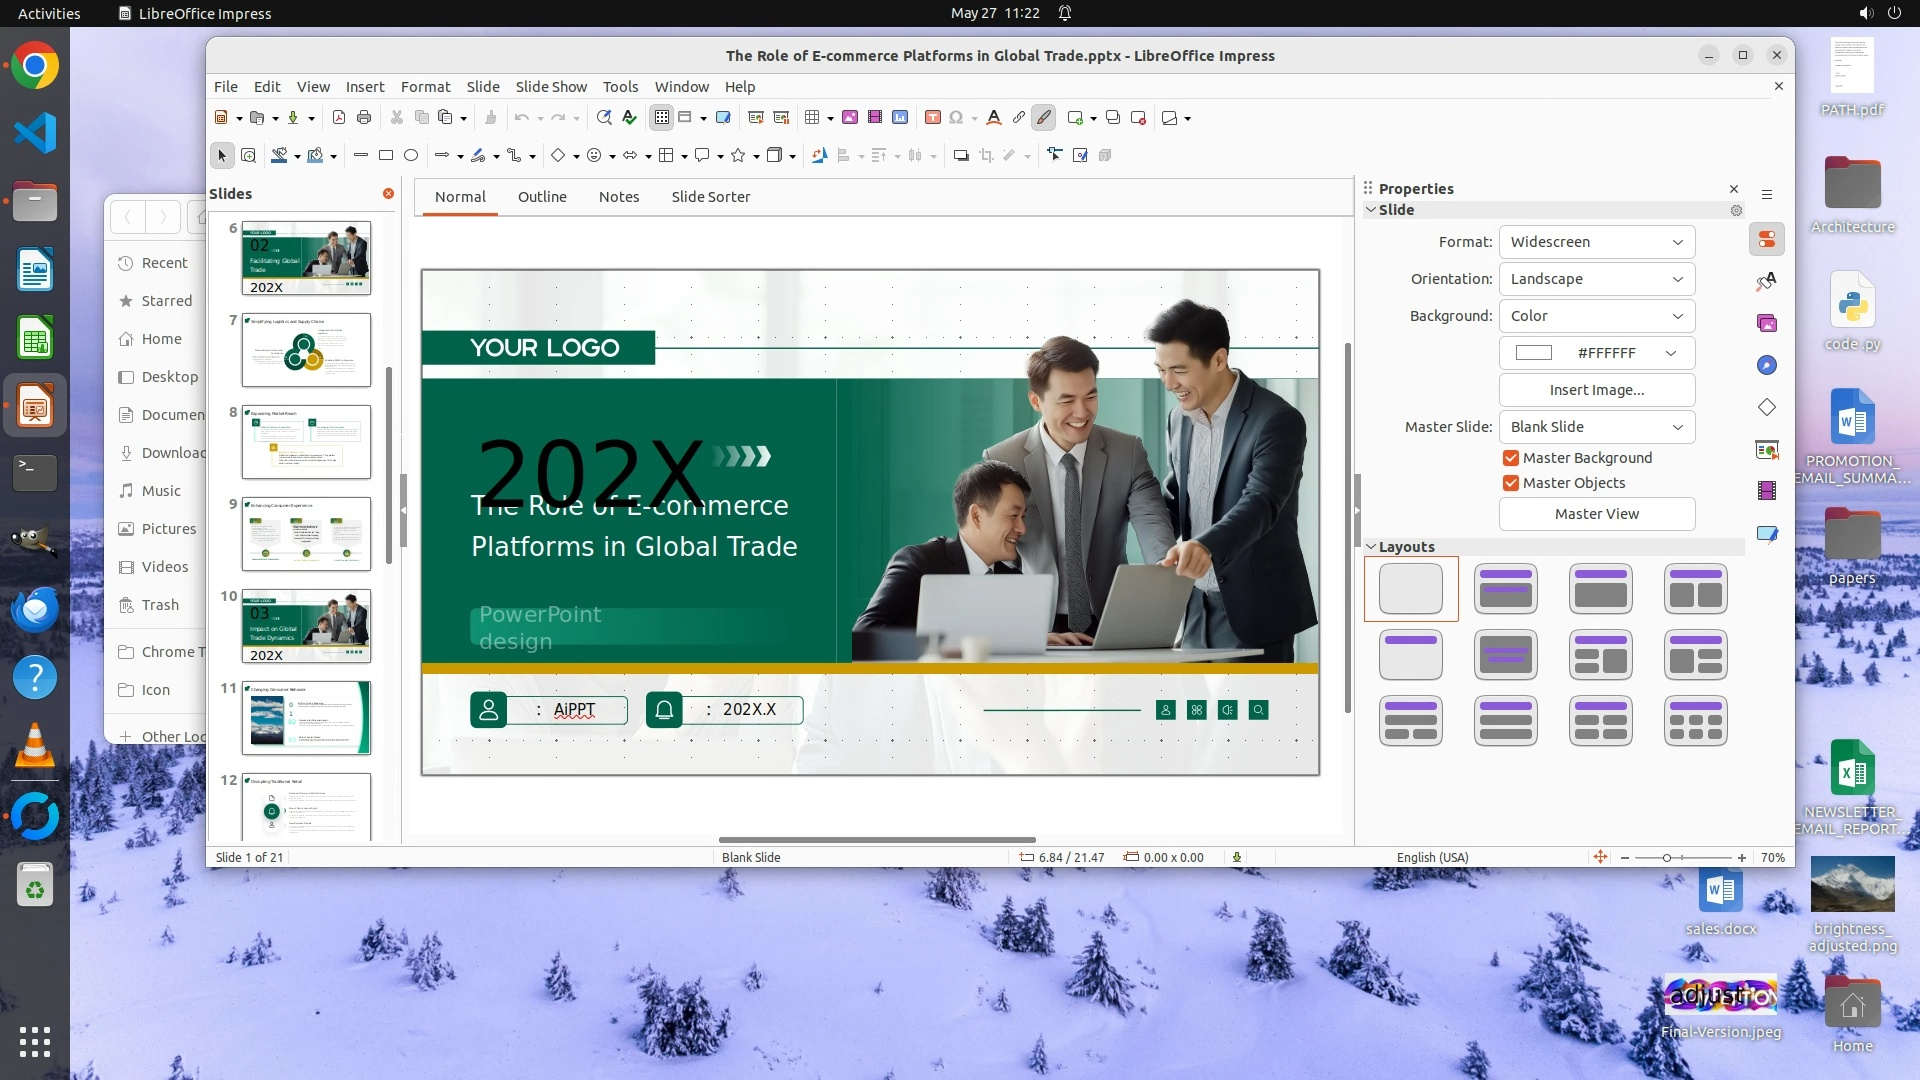Image resolution: width=1920 pixels, height=1080 pixels.
Task: Close the Slides panel
Action: (x=388, y=194)
